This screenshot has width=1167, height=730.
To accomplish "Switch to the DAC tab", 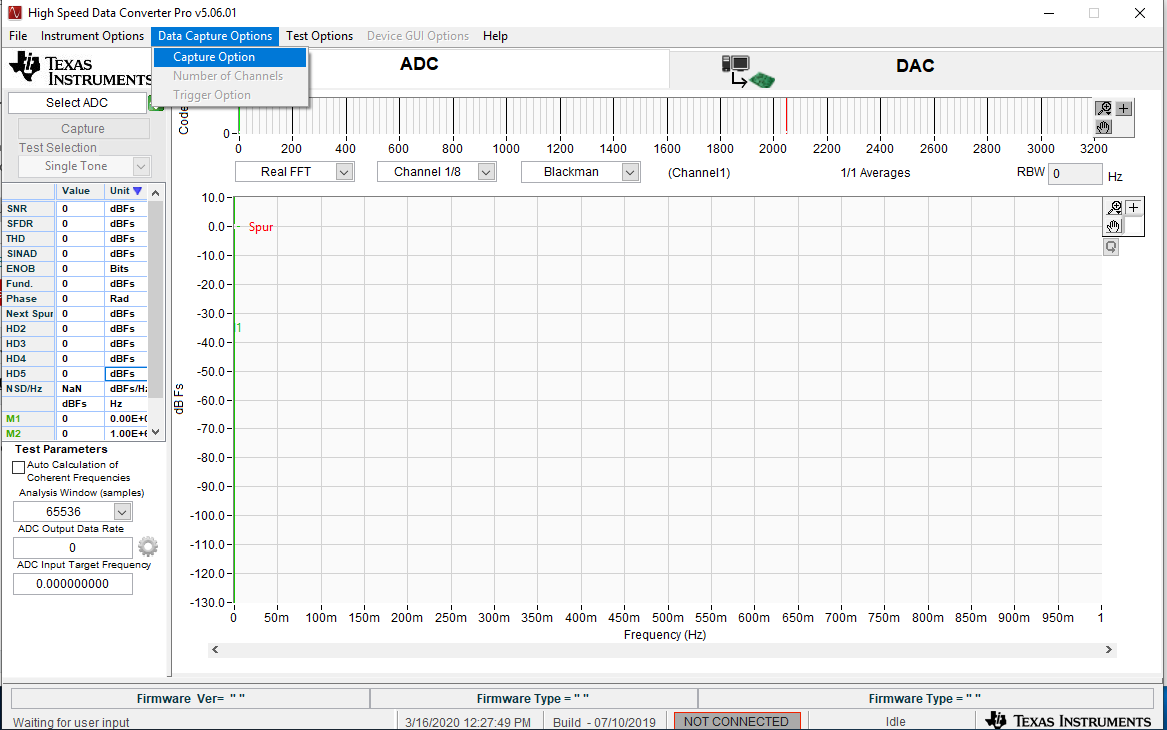I will click(915, 66).
